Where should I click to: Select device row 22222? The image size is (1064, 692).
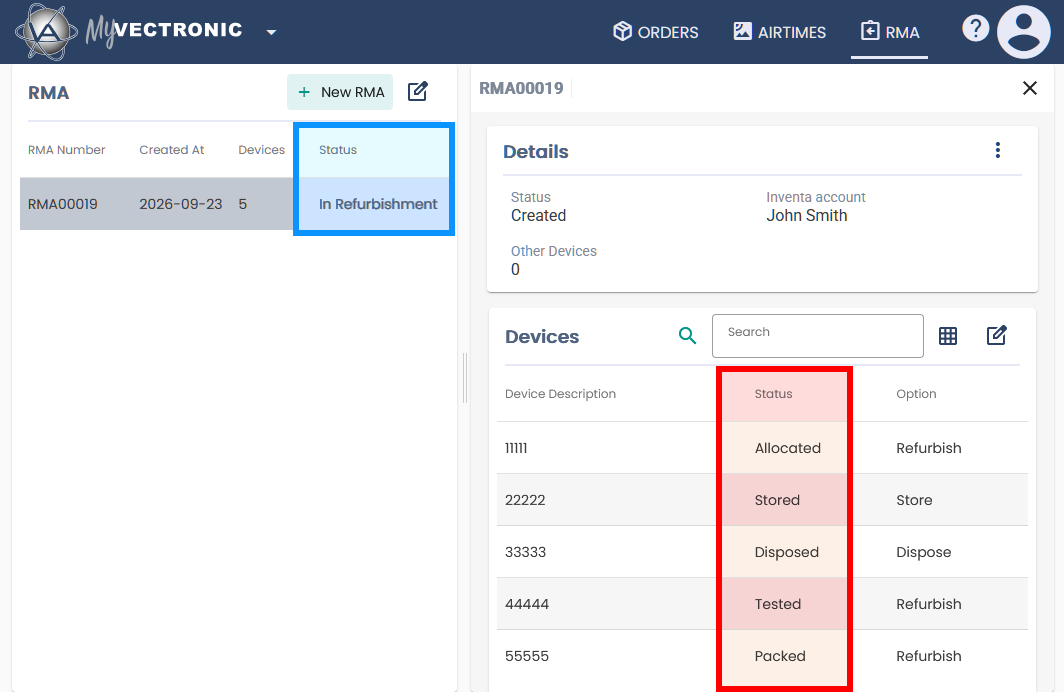point(762,500)
